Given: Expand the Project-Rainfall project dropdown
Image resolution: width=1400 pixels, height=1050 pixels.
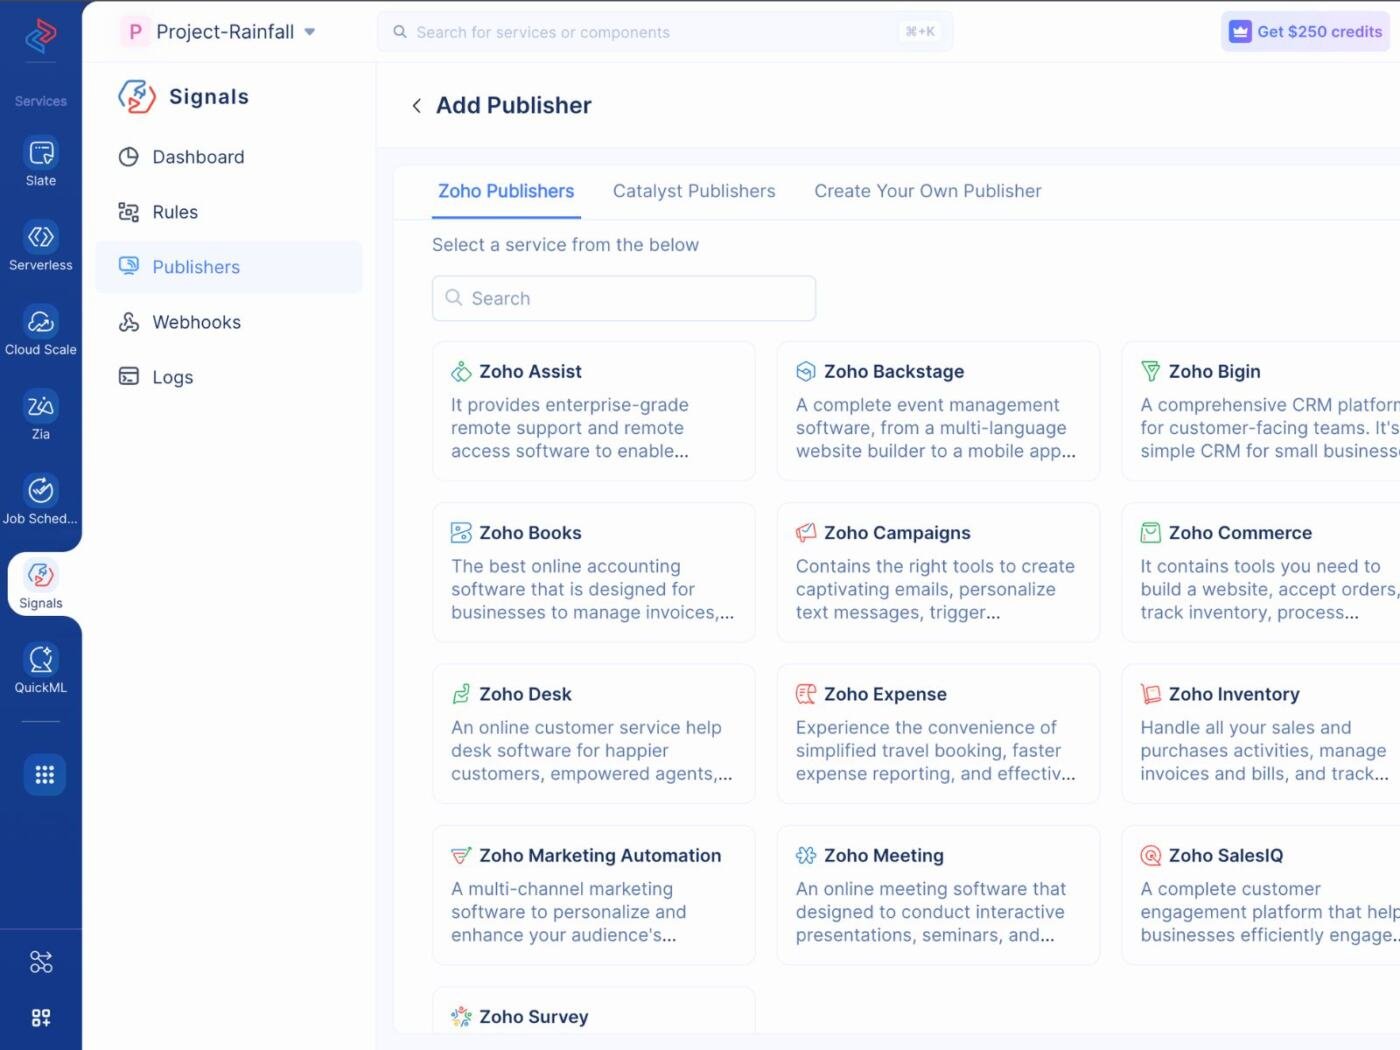Looking at the screenshot, I should pos(218,32).
